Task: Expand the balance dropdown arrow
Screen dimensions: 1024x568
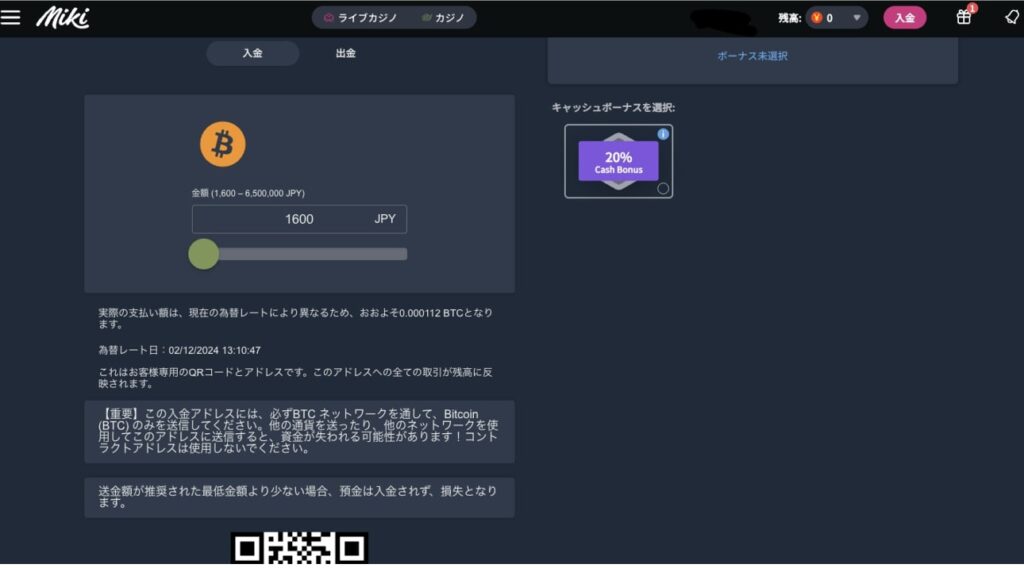Action: (x=856, y=18)
